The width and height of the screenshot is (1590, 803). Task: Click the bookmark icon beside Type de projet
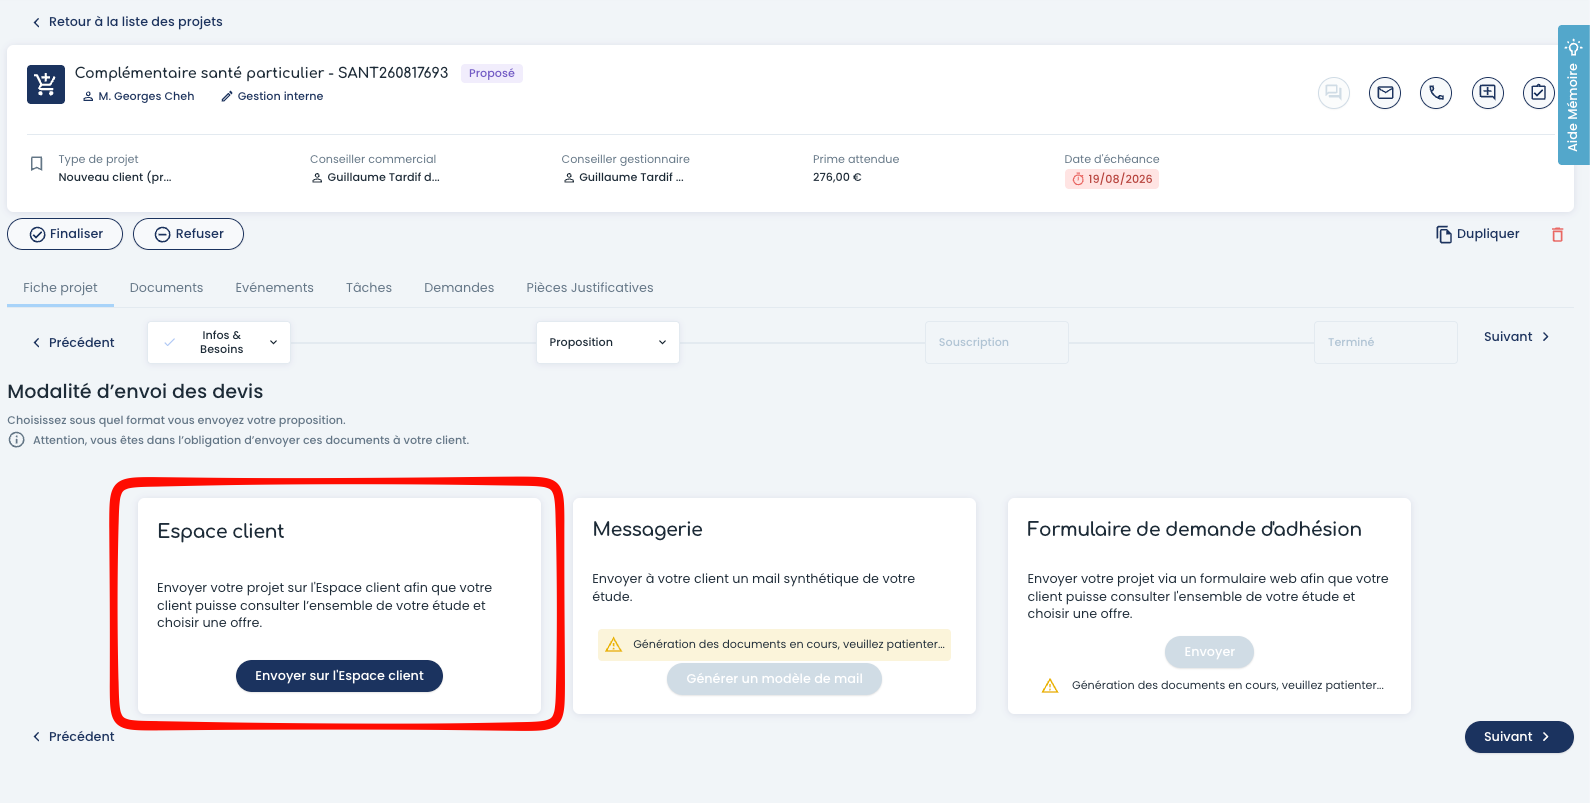tap(37, 164)
